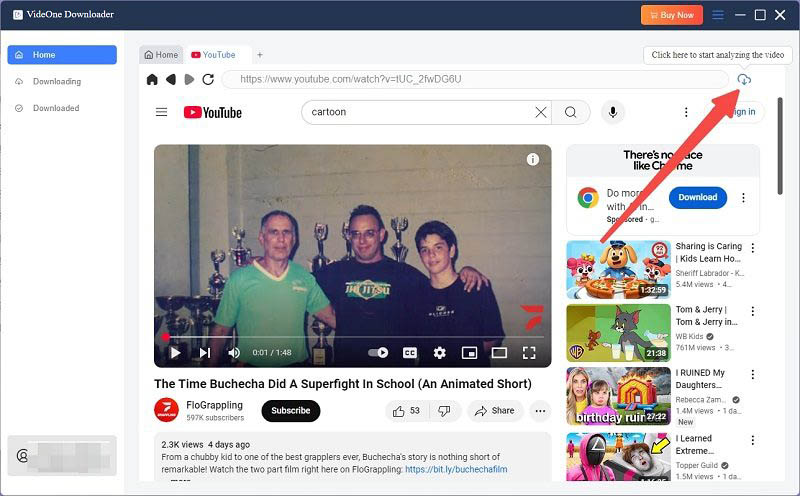Click the orange Buy Now button
Image resolution: width=800 pixels, height=496 pixels.
[671, 15]
